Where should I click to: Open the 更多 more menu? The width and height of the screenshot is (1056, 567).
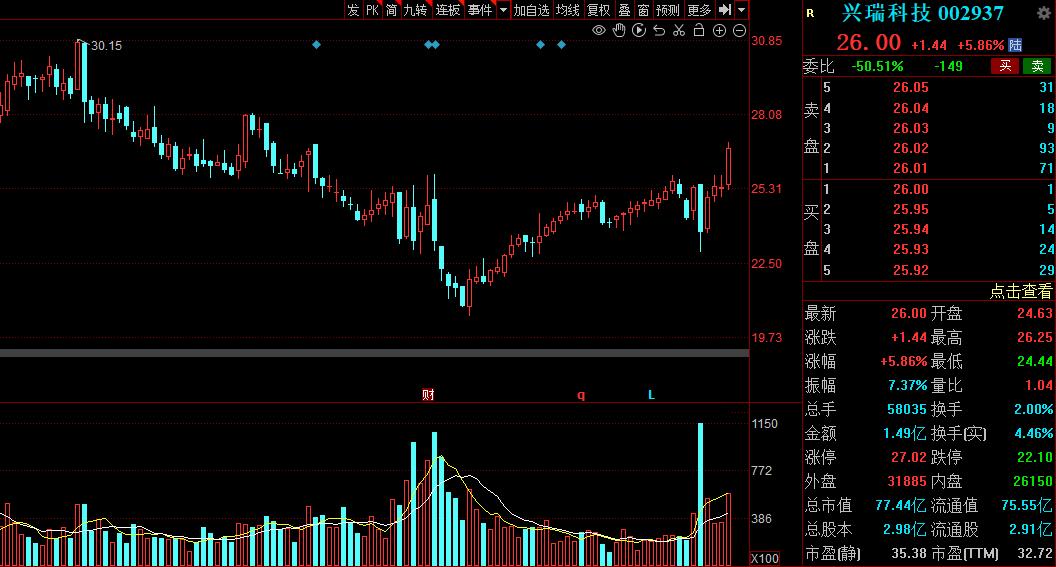click(699, 9)
